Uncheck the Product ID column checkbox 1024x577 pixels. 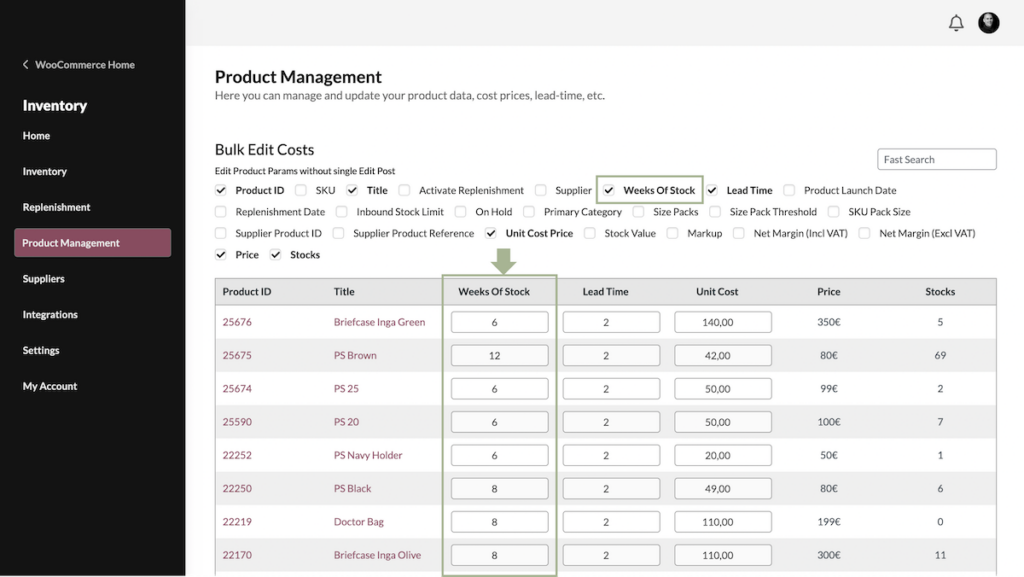coord(221,190)
